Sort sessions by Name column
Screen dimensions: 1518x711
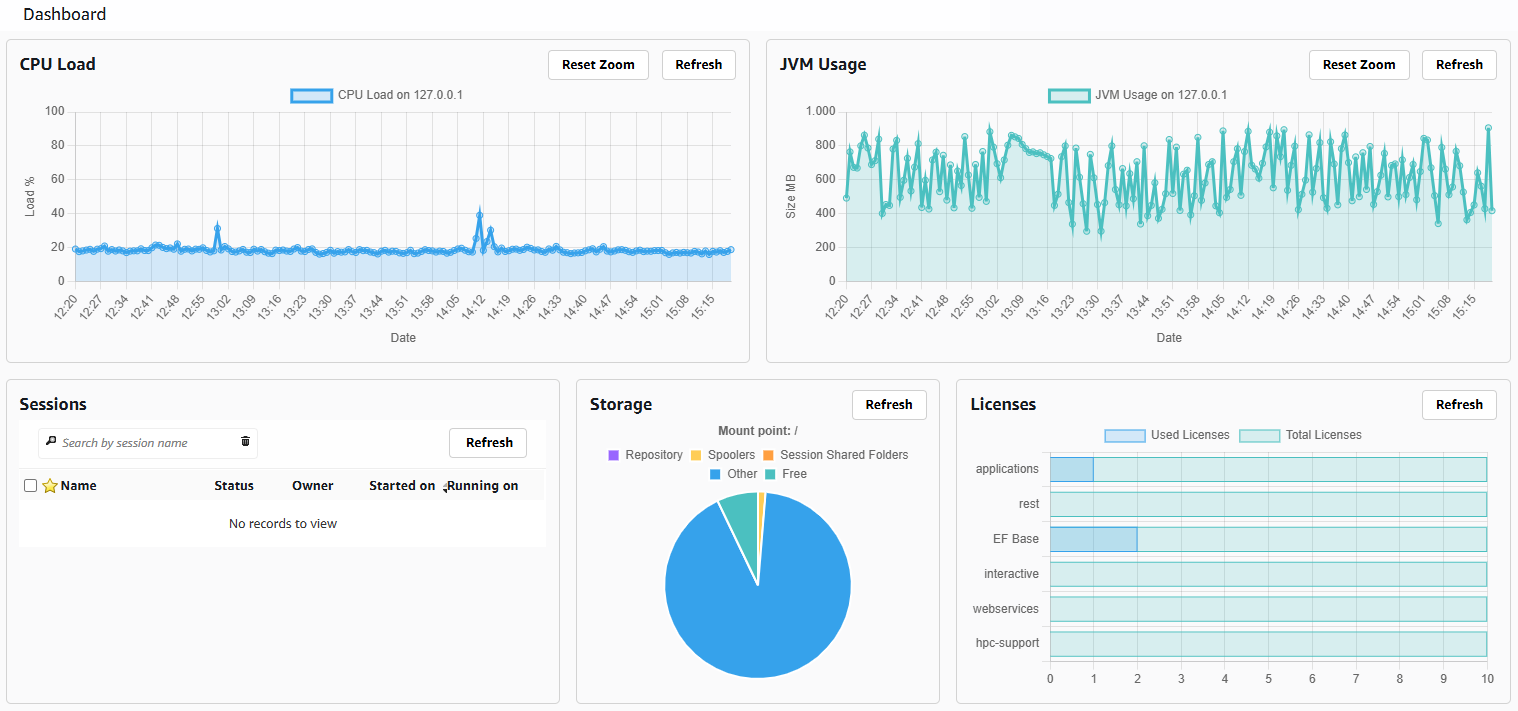click(78, 486)
